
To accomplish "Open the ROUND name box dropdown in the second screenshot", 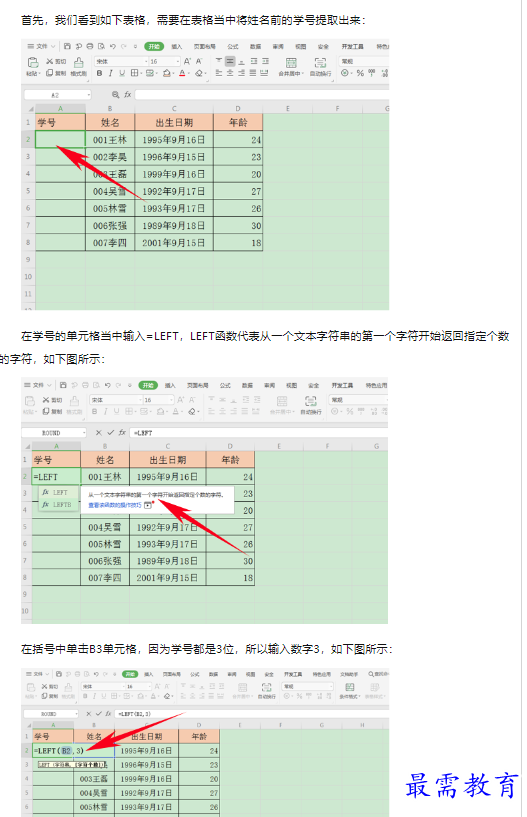I will click(x=84, y=432).
